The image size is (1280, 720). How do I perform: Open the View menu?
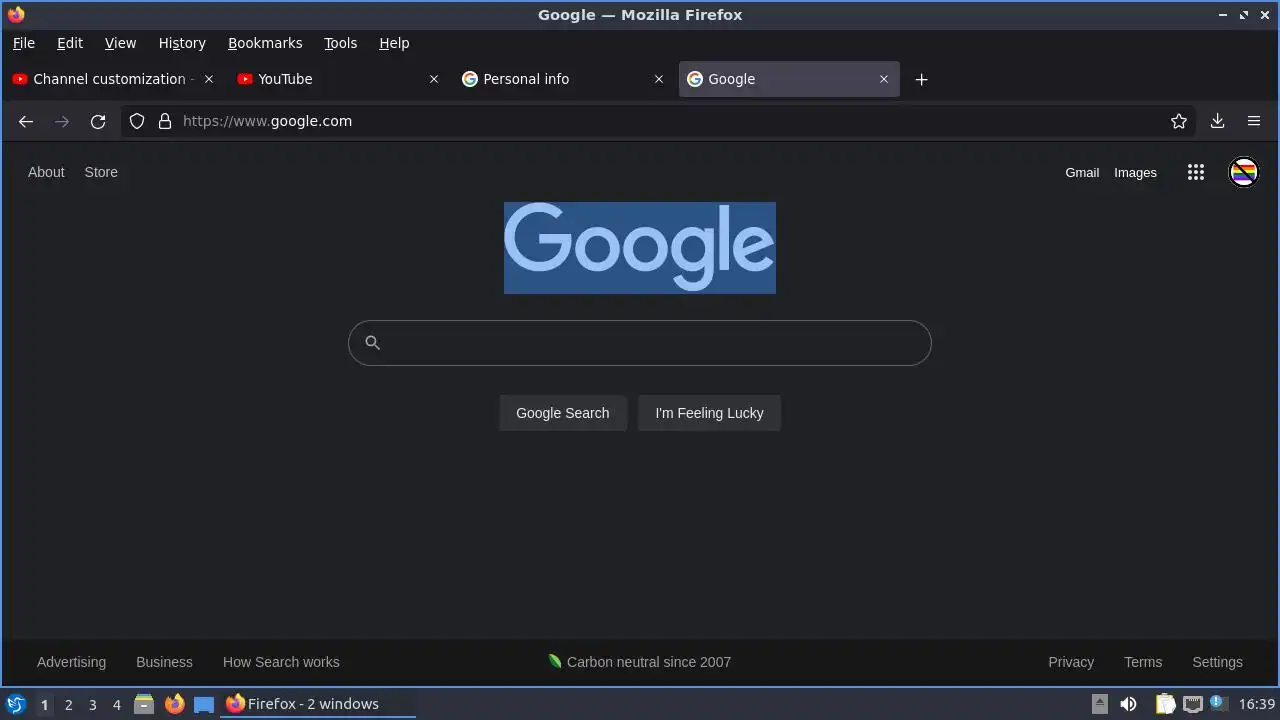pyautogui.click(x=120, y=43)
